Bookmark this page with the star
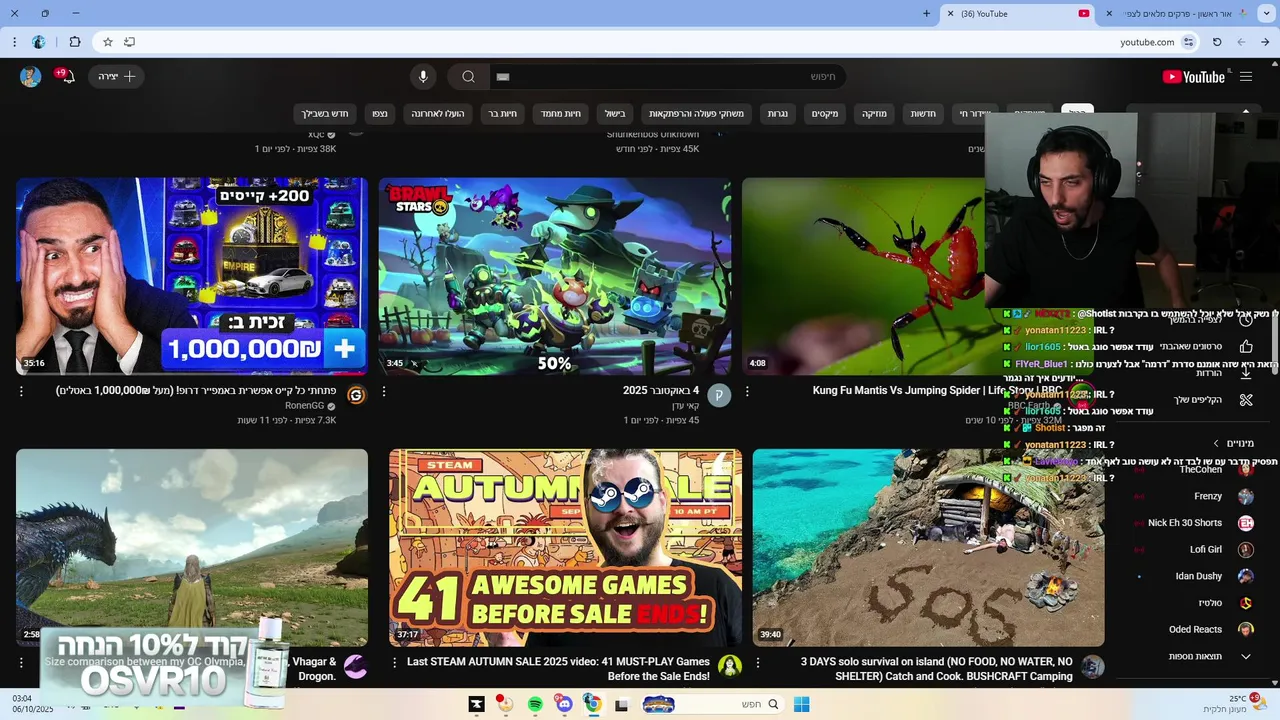Image resolution: width=1280 pixels, height=720 pixels. click(x=108, y=42)
